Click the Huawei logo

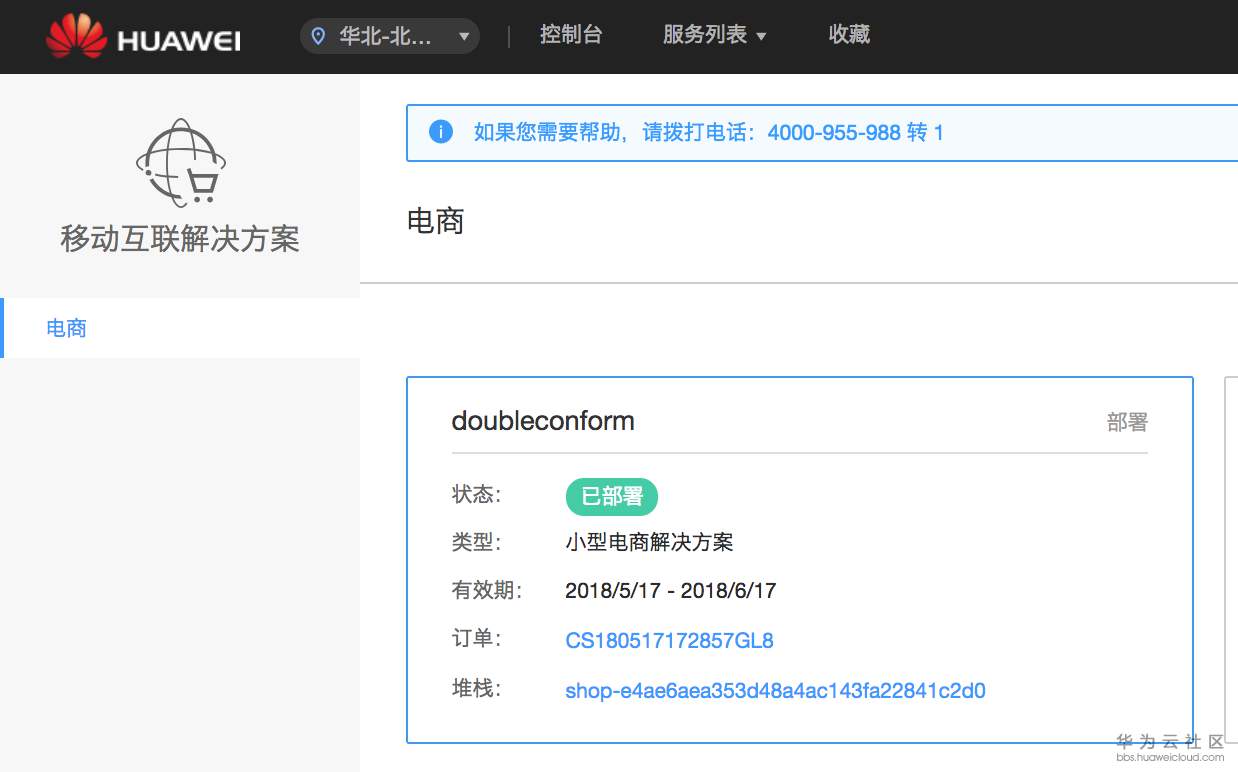click(140, 36)
